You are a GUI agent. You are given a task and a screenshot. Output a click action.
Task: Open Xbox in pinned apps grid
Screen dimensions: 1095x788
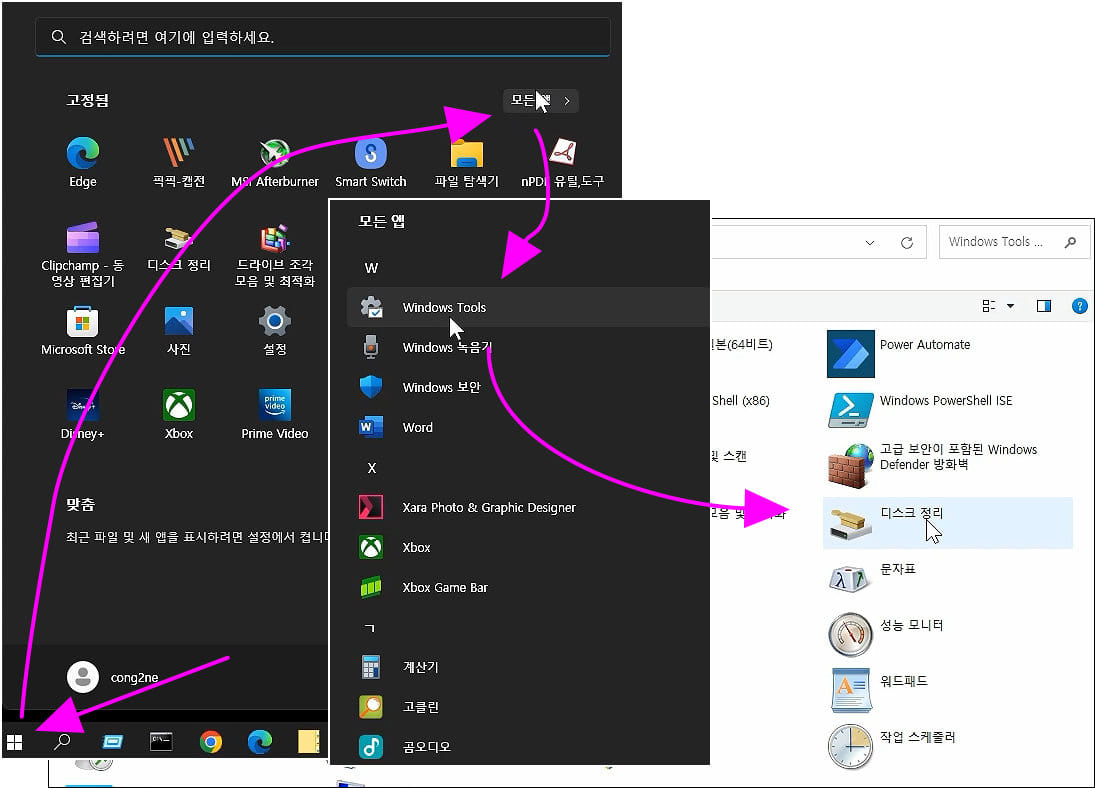[179, 415]
